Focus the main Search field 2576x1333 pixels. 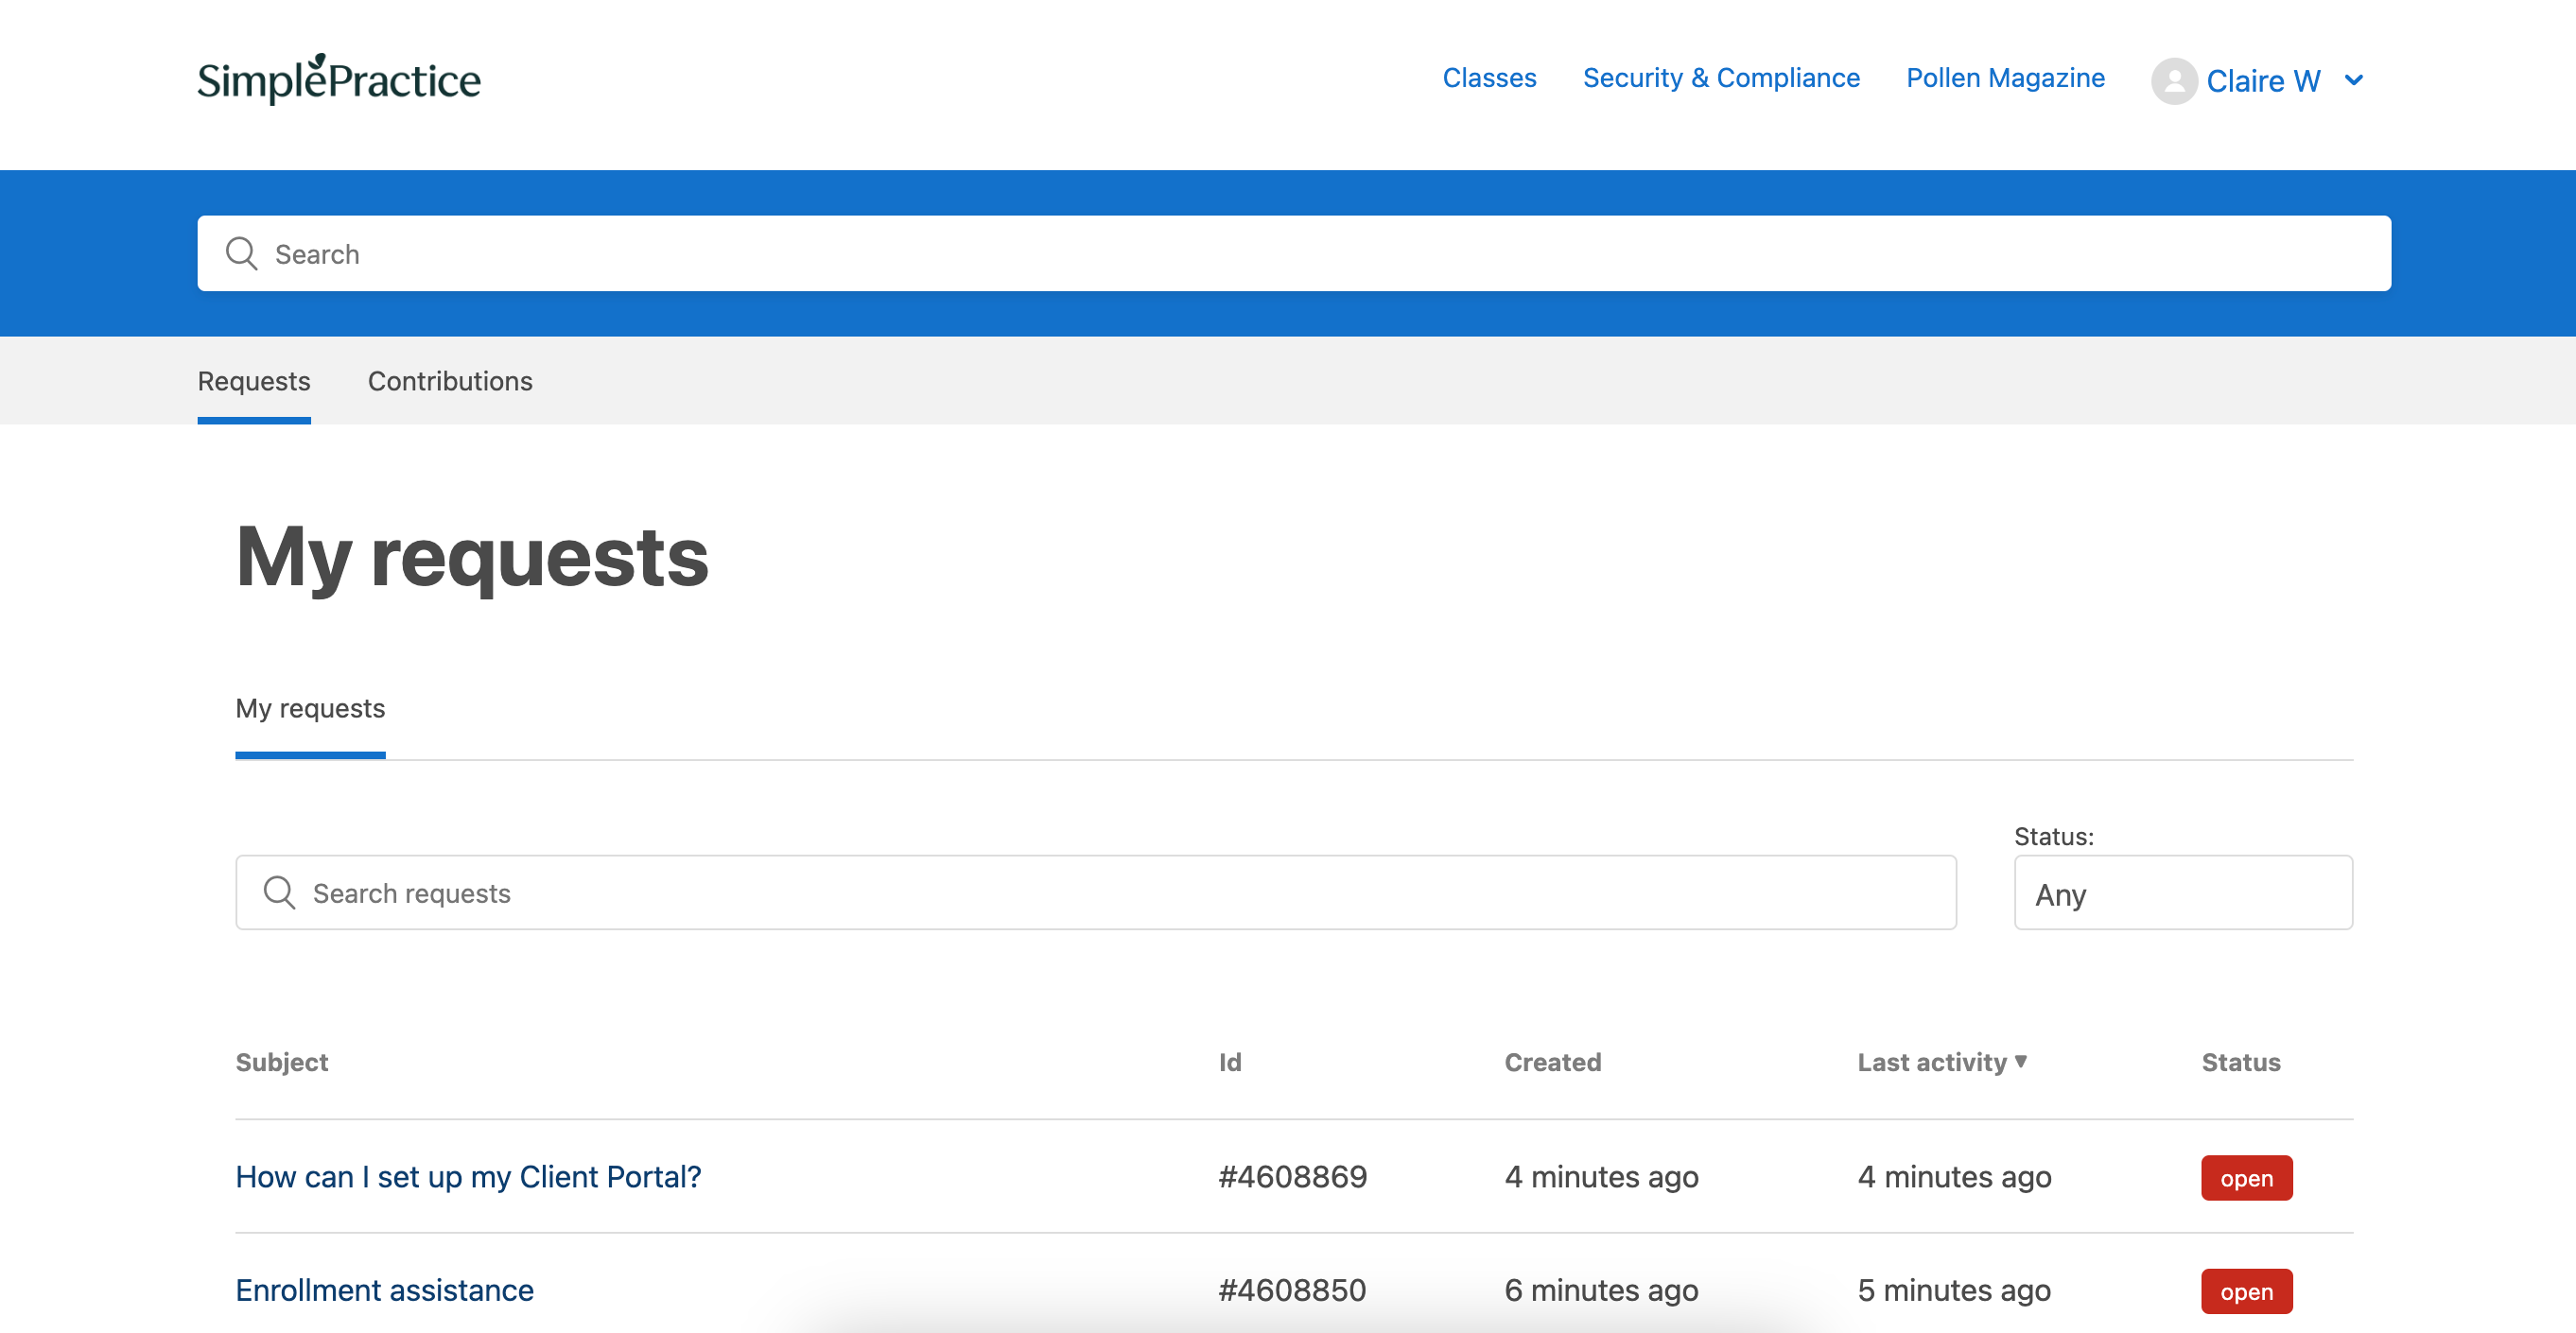point(1294,254)
